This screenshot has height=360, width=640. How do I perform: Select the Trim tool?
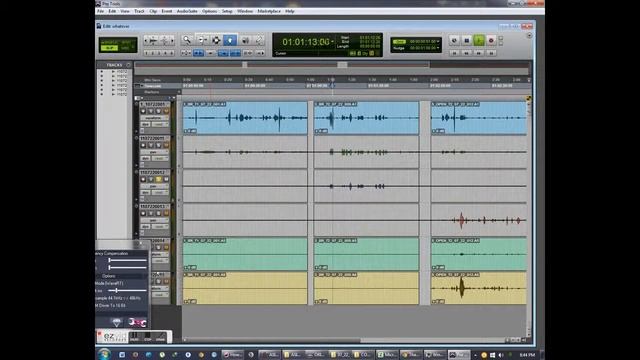pos(202,40)
